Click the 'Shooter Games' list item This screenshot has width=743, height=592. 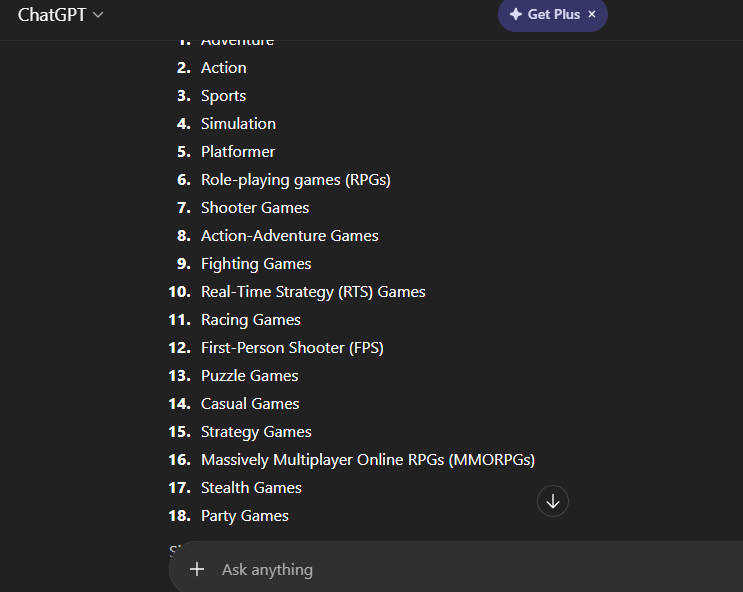tap(255, 208)
